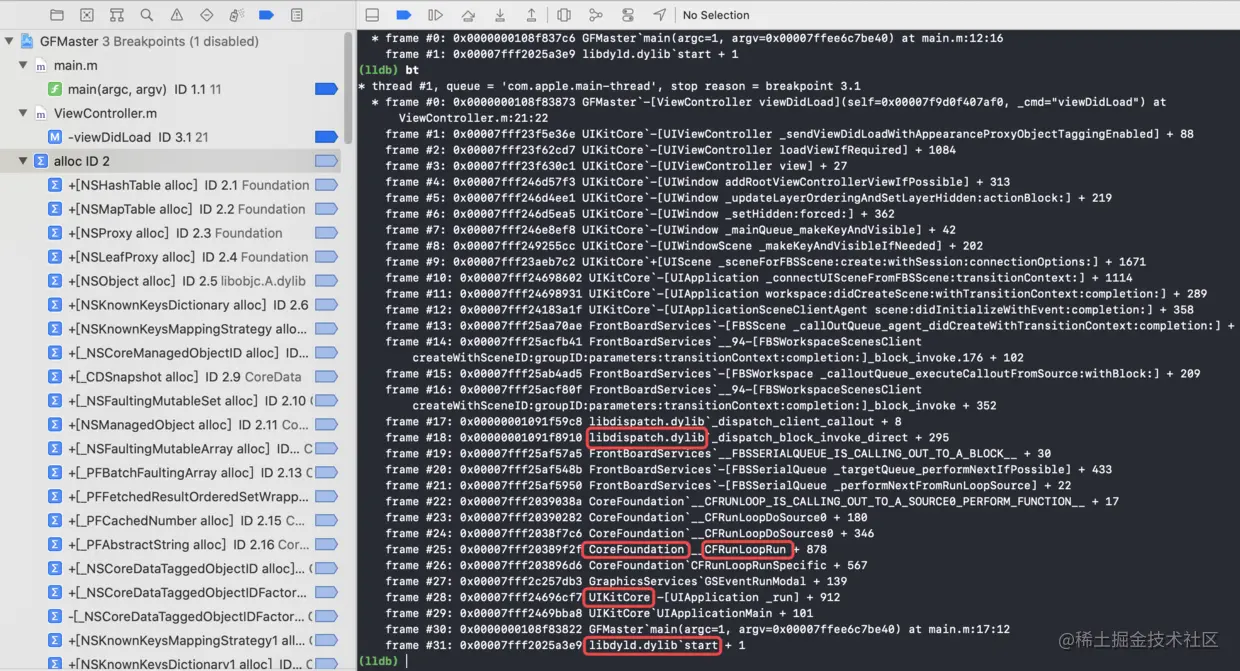Select +[_NSCoreManagedObjectID alloc] row
Viewport: 1240px width, 671px height.
click(171, 353)
